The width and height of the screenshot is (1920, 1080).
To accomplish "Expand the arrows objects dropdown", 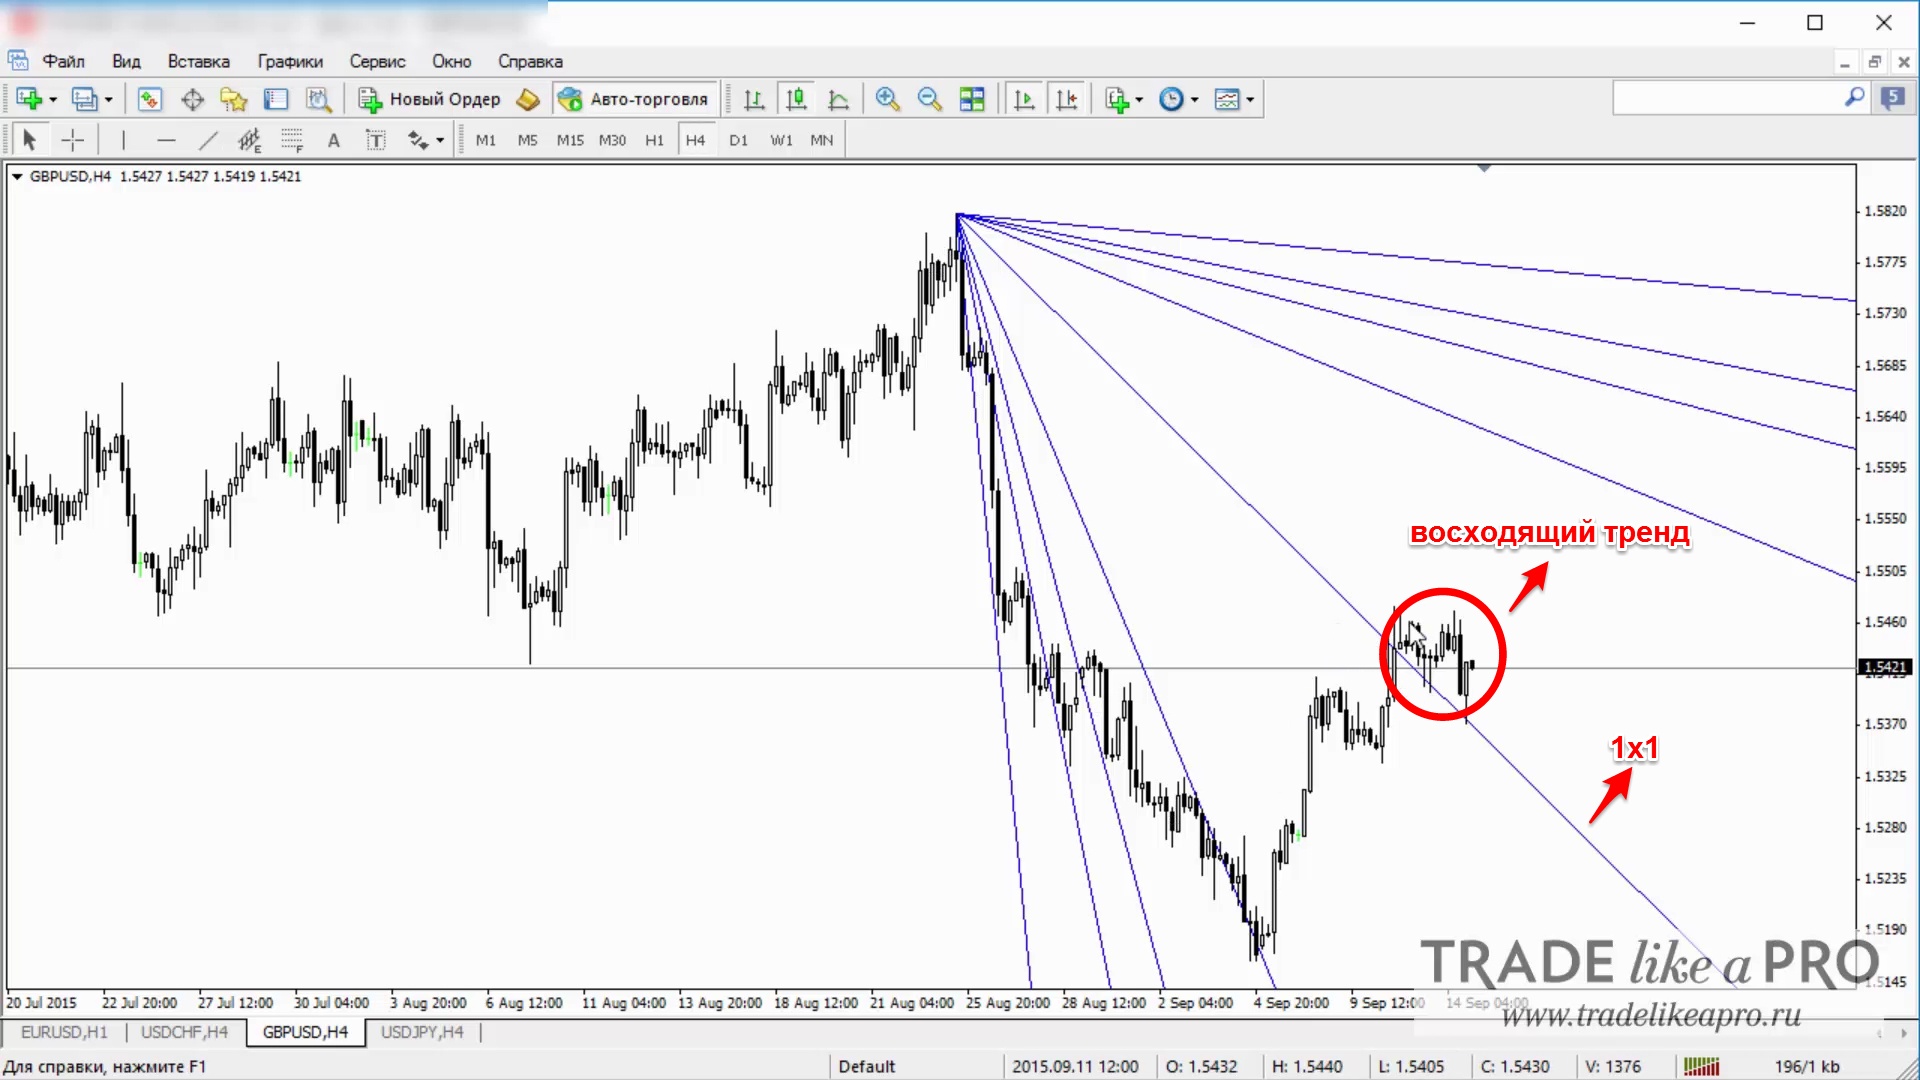I will (440, 140).
